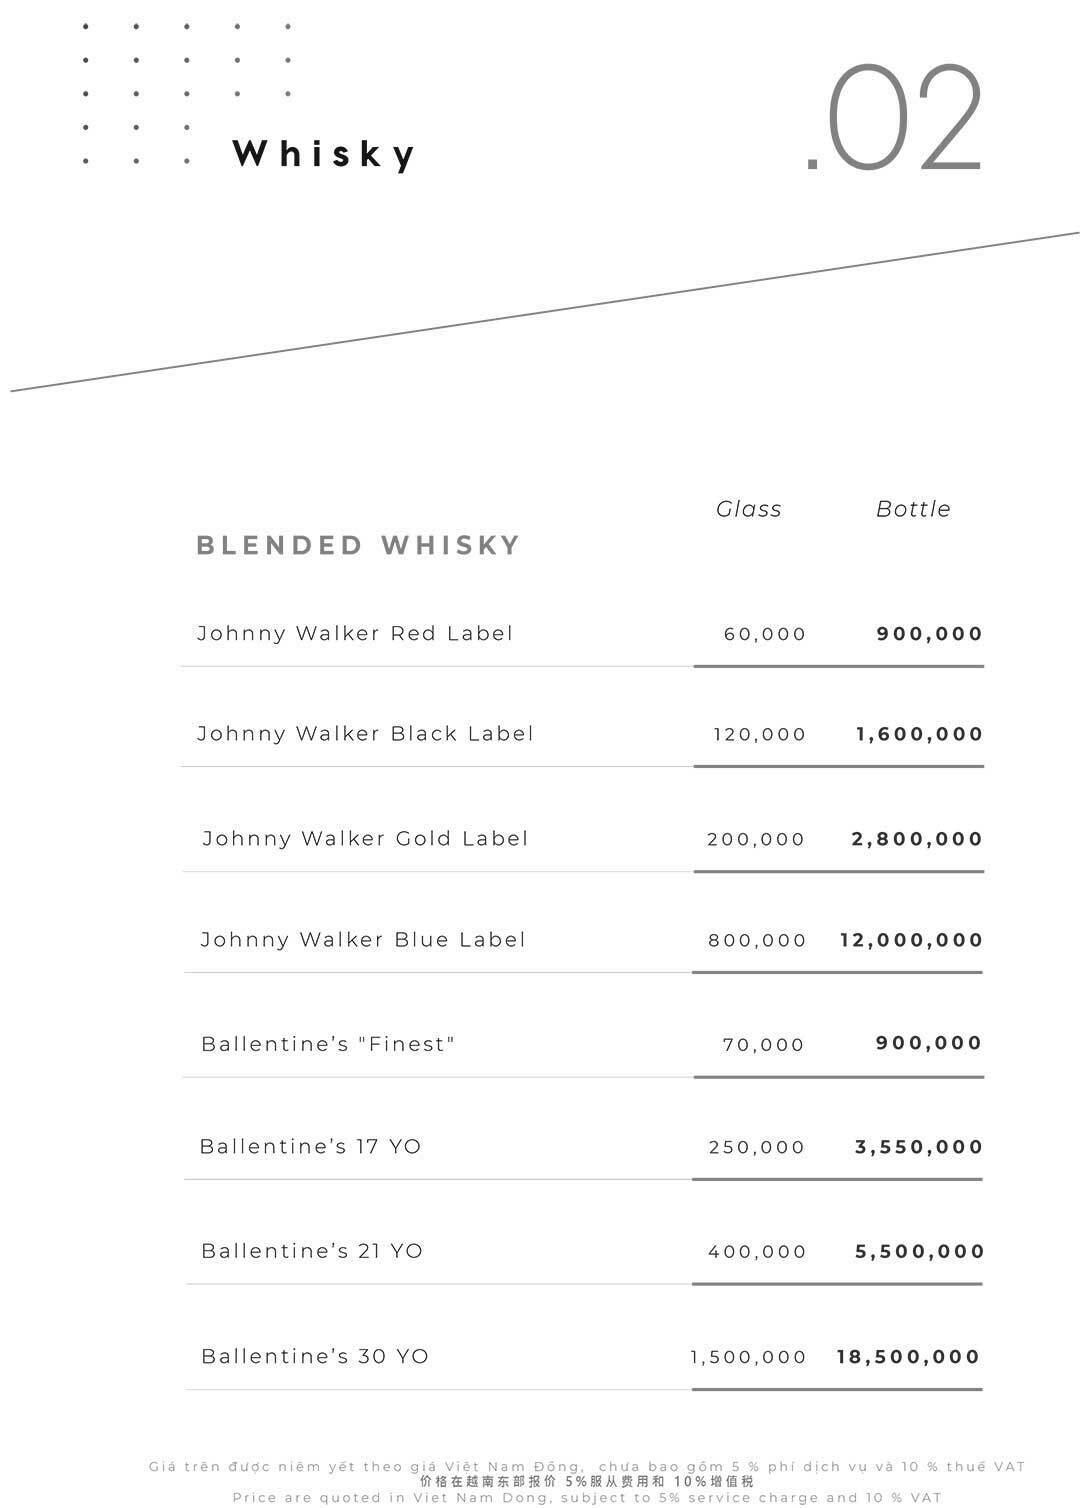The image size is (1080, 1508).
Task: Select Johnny Walker Gold Label item
Action: click(x=365, y=838)
